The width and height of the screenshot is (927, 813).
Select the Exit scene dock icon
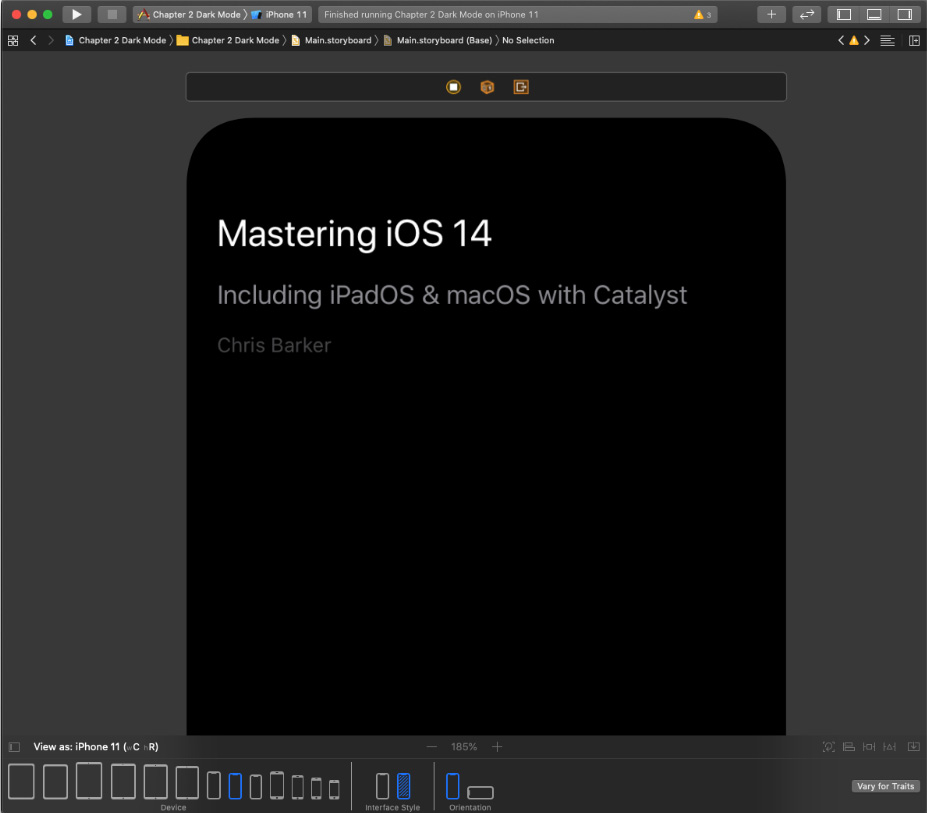pos(521,87)
